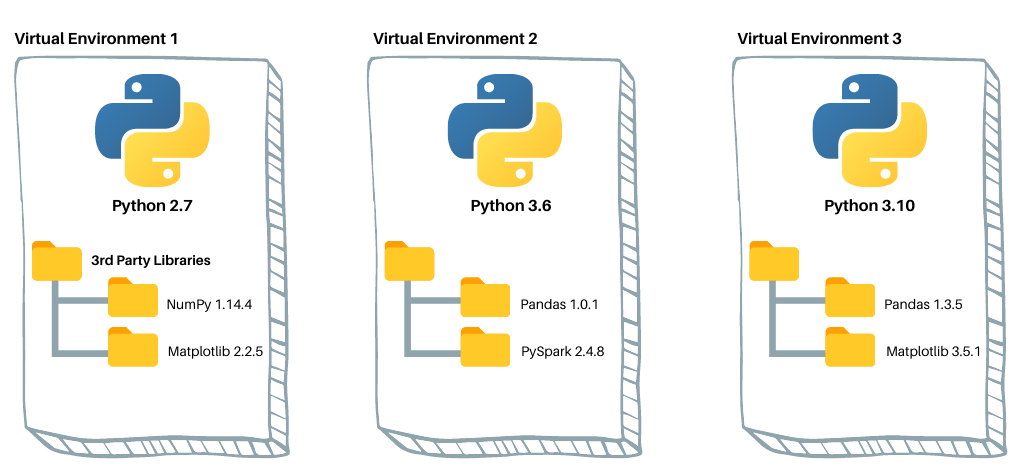This screenshot has height=471, width=1018.
Task: Select the Matplotlib 2.2.5 folder icon
Action: click(133, 347)
